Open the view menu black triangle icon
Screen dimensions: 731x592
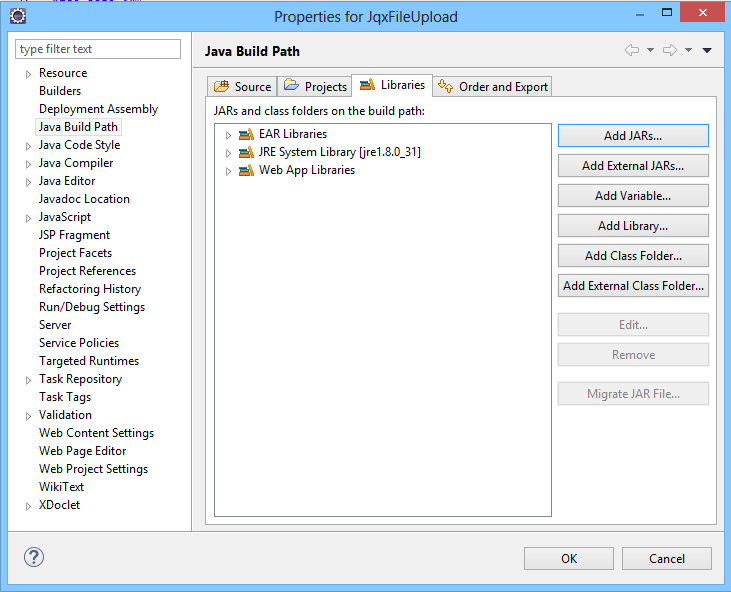[x=707, y=50]
